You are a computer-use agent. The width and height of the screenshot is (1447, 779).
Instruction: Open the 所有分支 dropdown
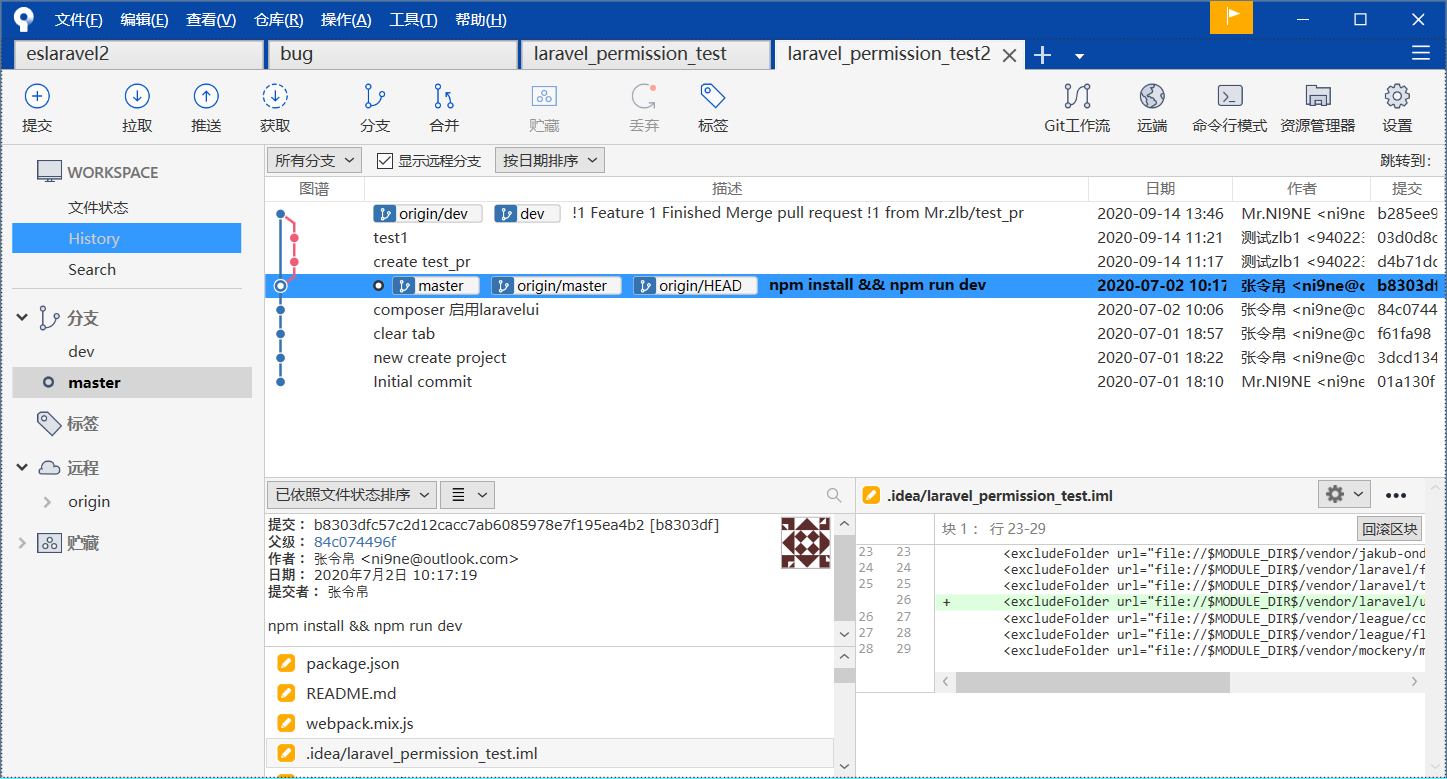(315, 160)
